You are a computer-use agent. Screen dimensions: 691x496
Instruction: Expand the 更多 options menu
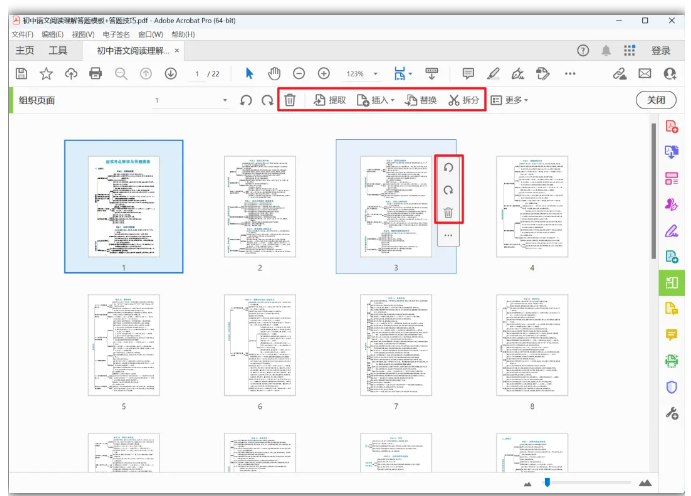tap(509, 100)
